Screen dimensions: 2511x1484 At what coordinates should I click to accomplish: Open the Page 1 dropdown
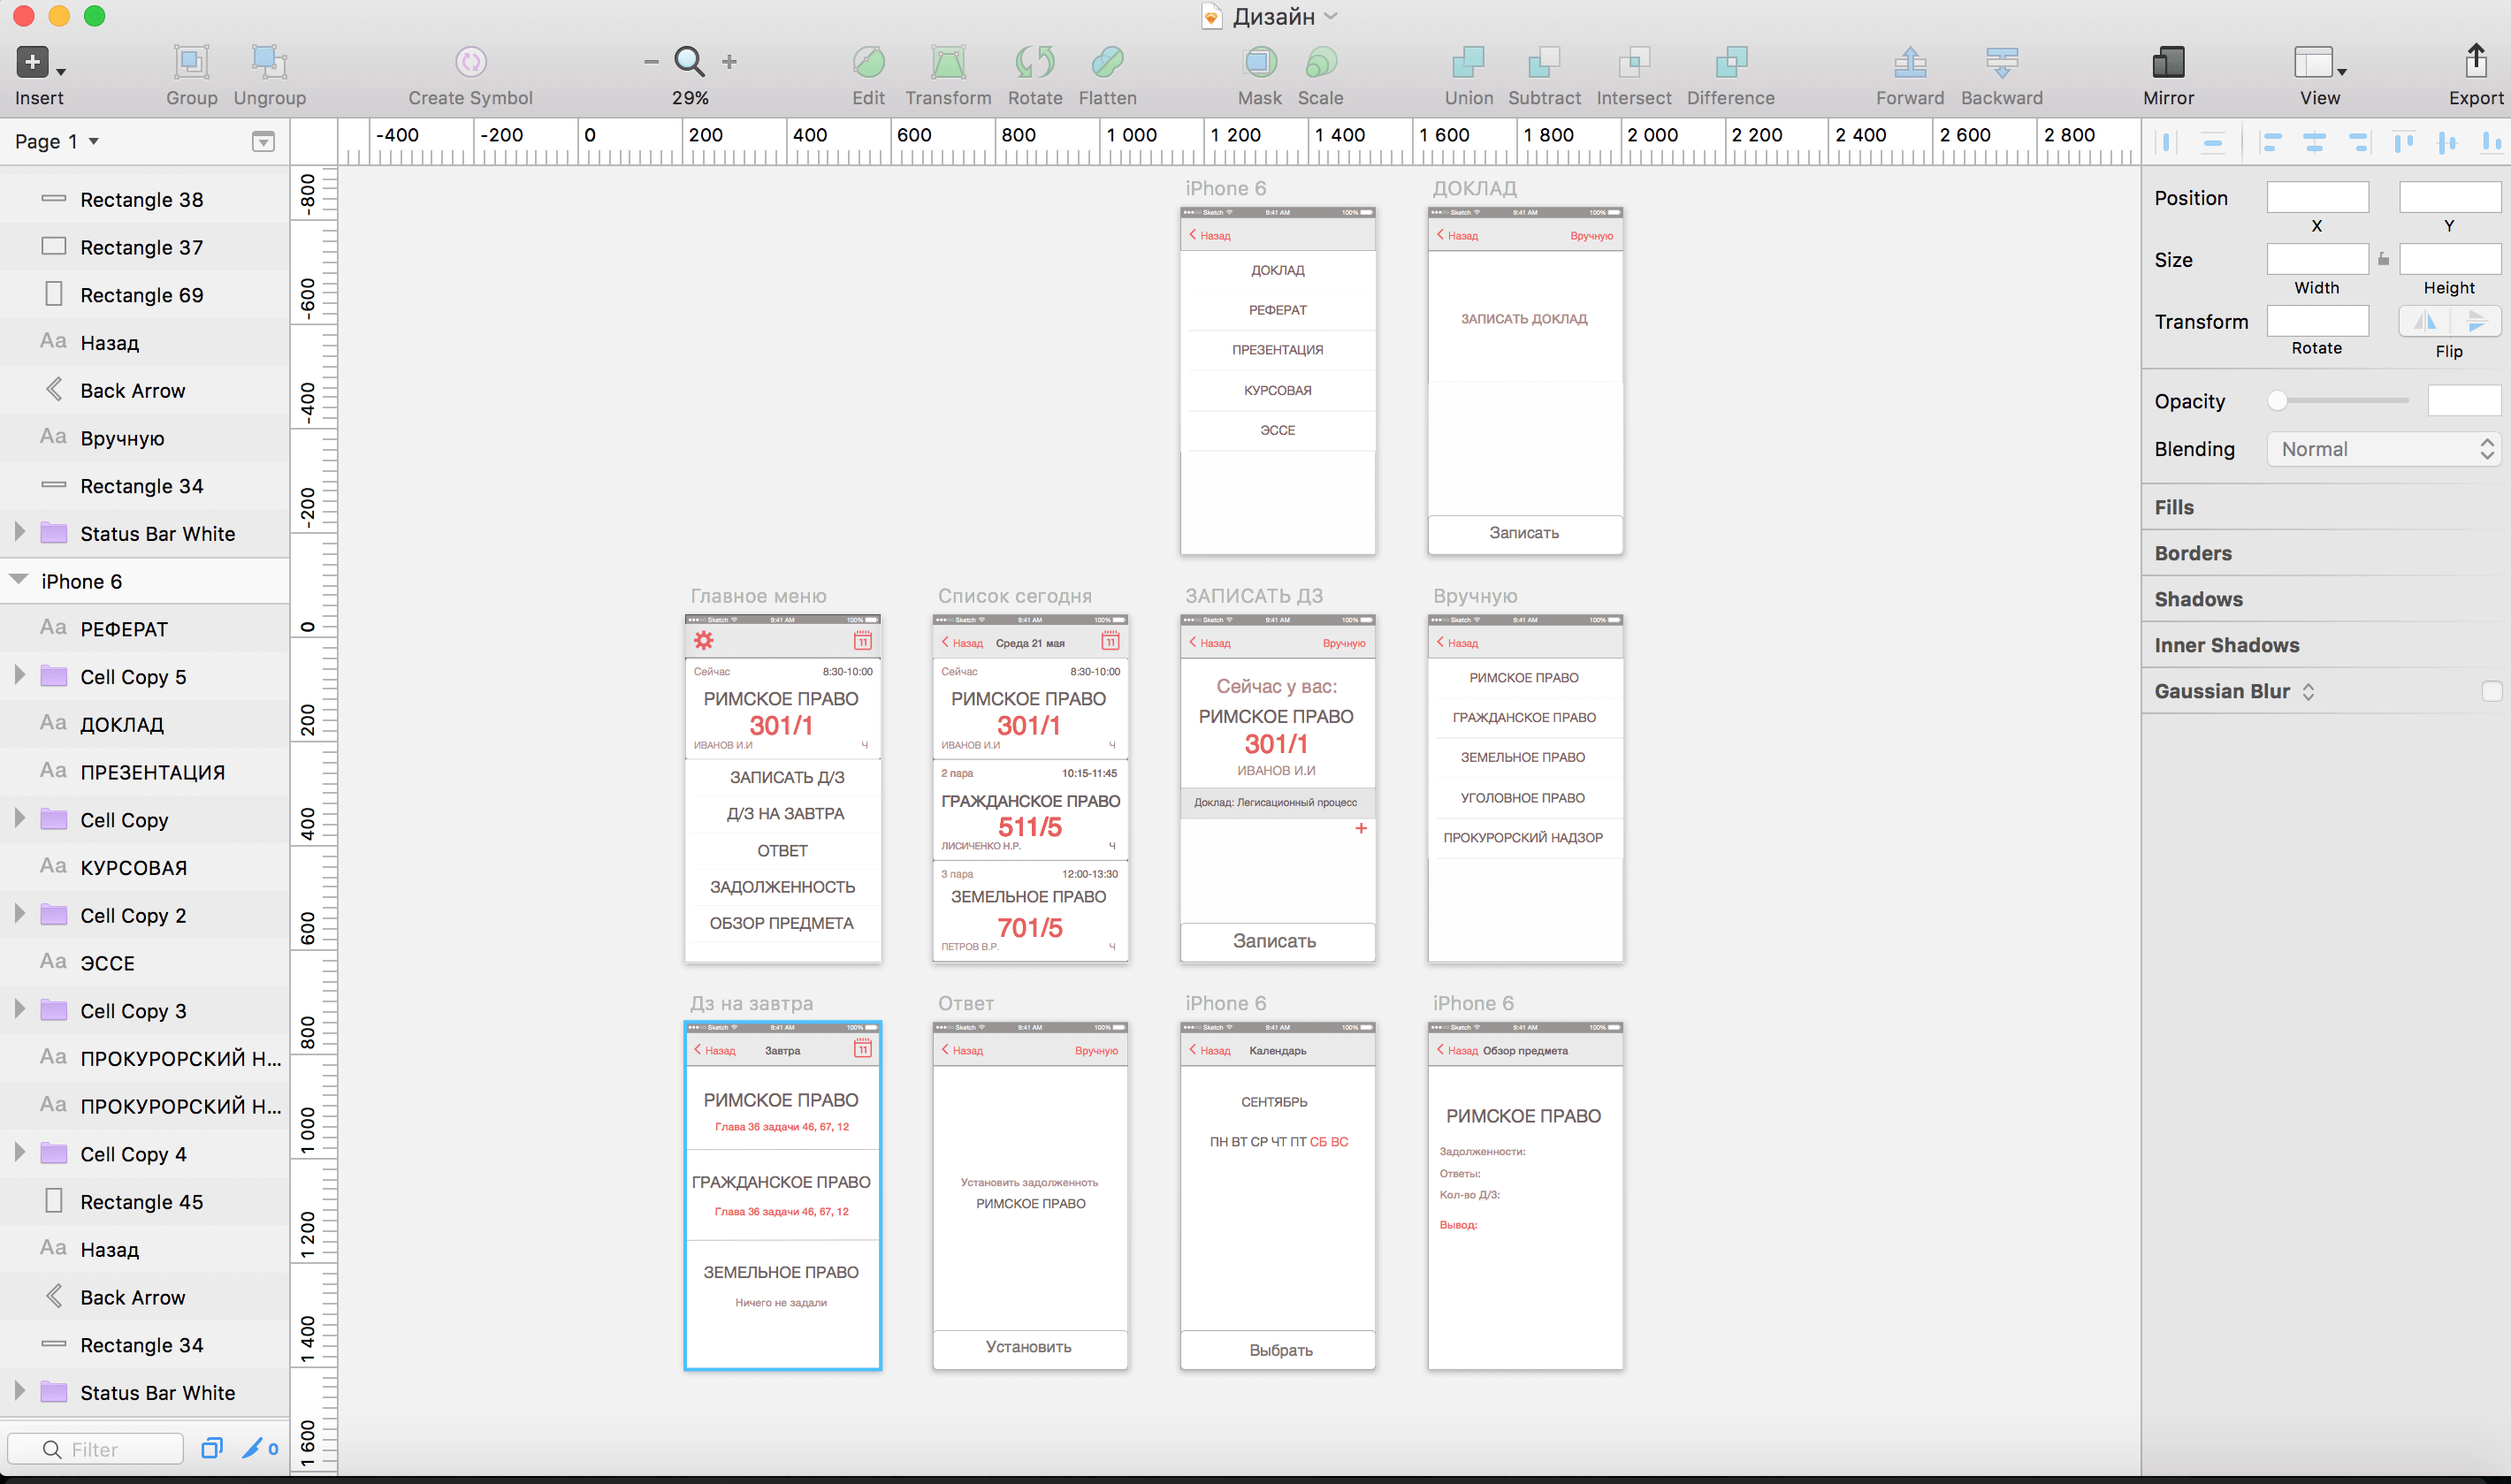pos(57,141)
